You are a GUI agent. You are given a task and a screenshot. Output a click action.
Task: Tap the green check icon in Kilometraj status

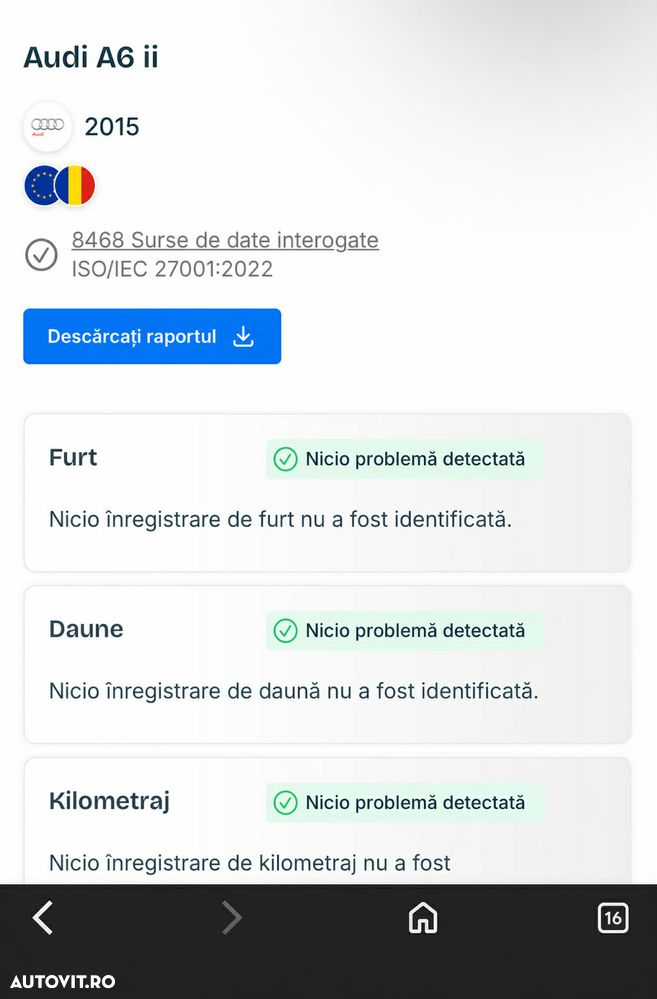click(286, 802)
